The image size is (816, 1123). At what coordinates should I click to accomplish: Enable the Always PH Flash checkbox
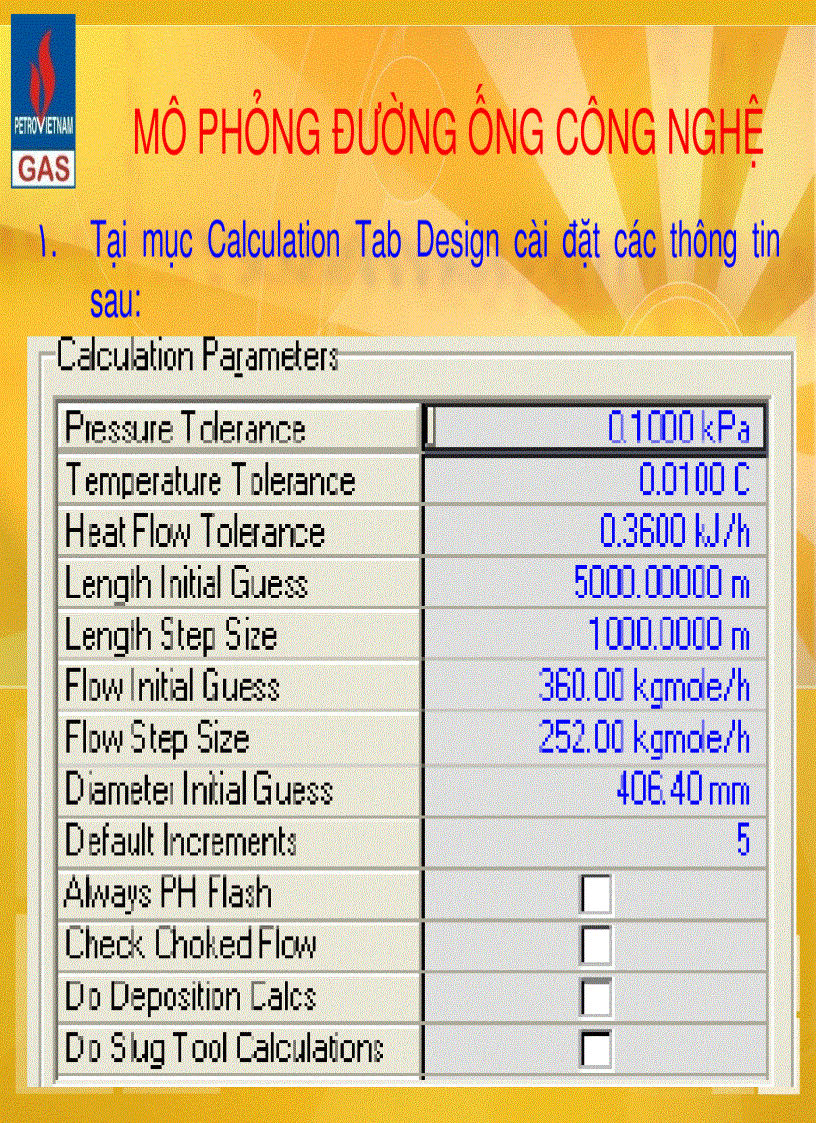[x=595, y=894]
